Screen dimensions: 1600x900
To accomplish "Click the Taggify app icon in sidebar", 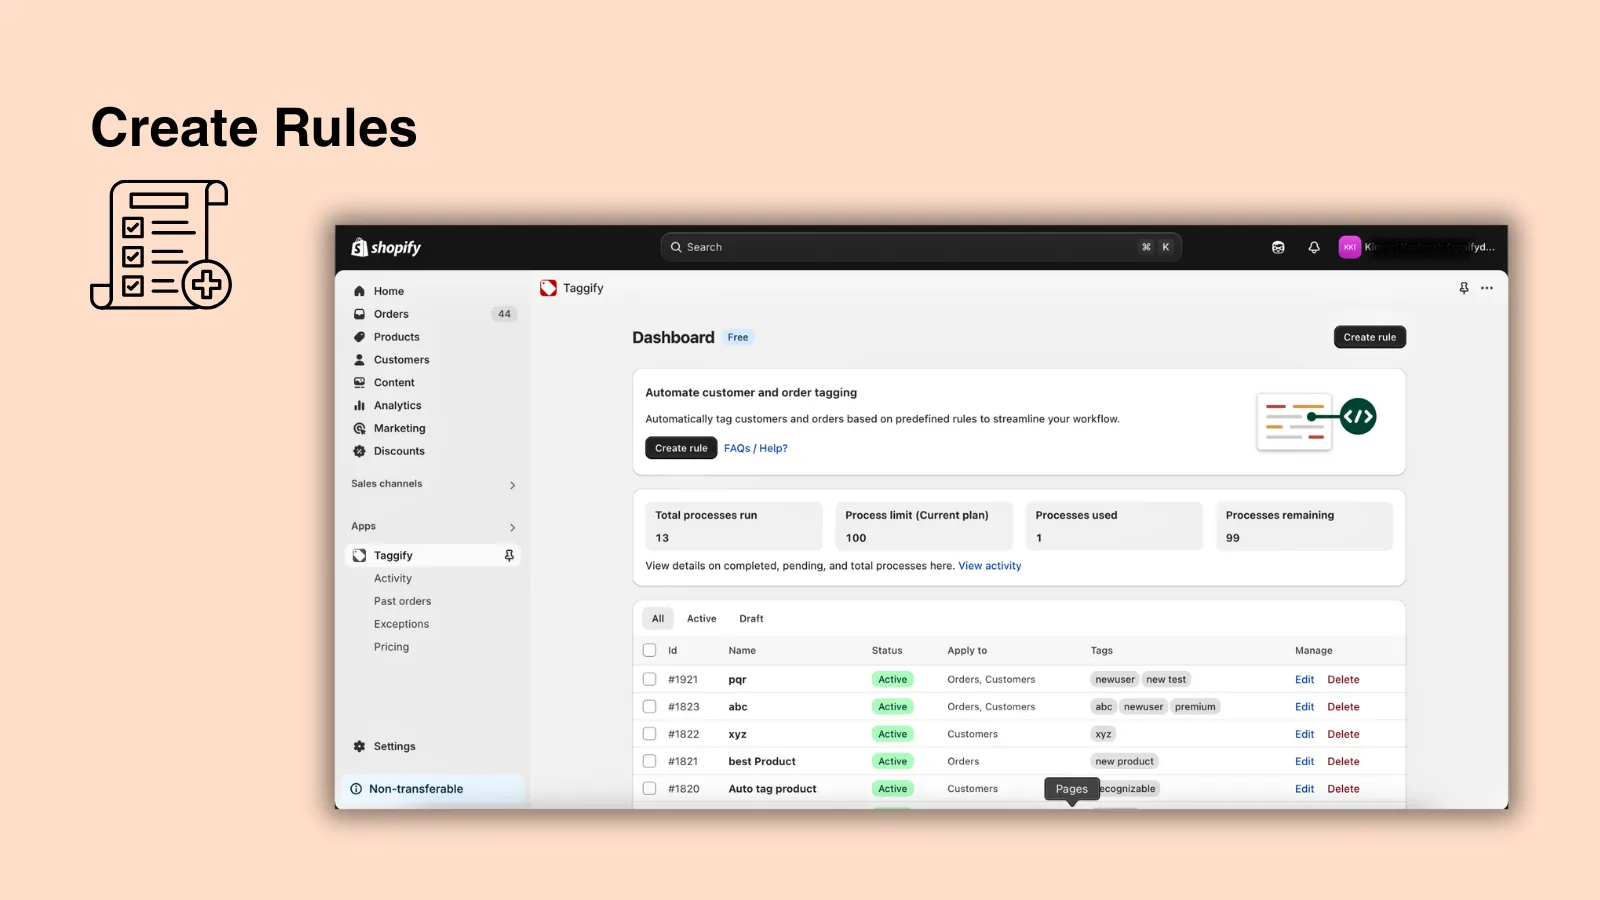I will 359,555.
